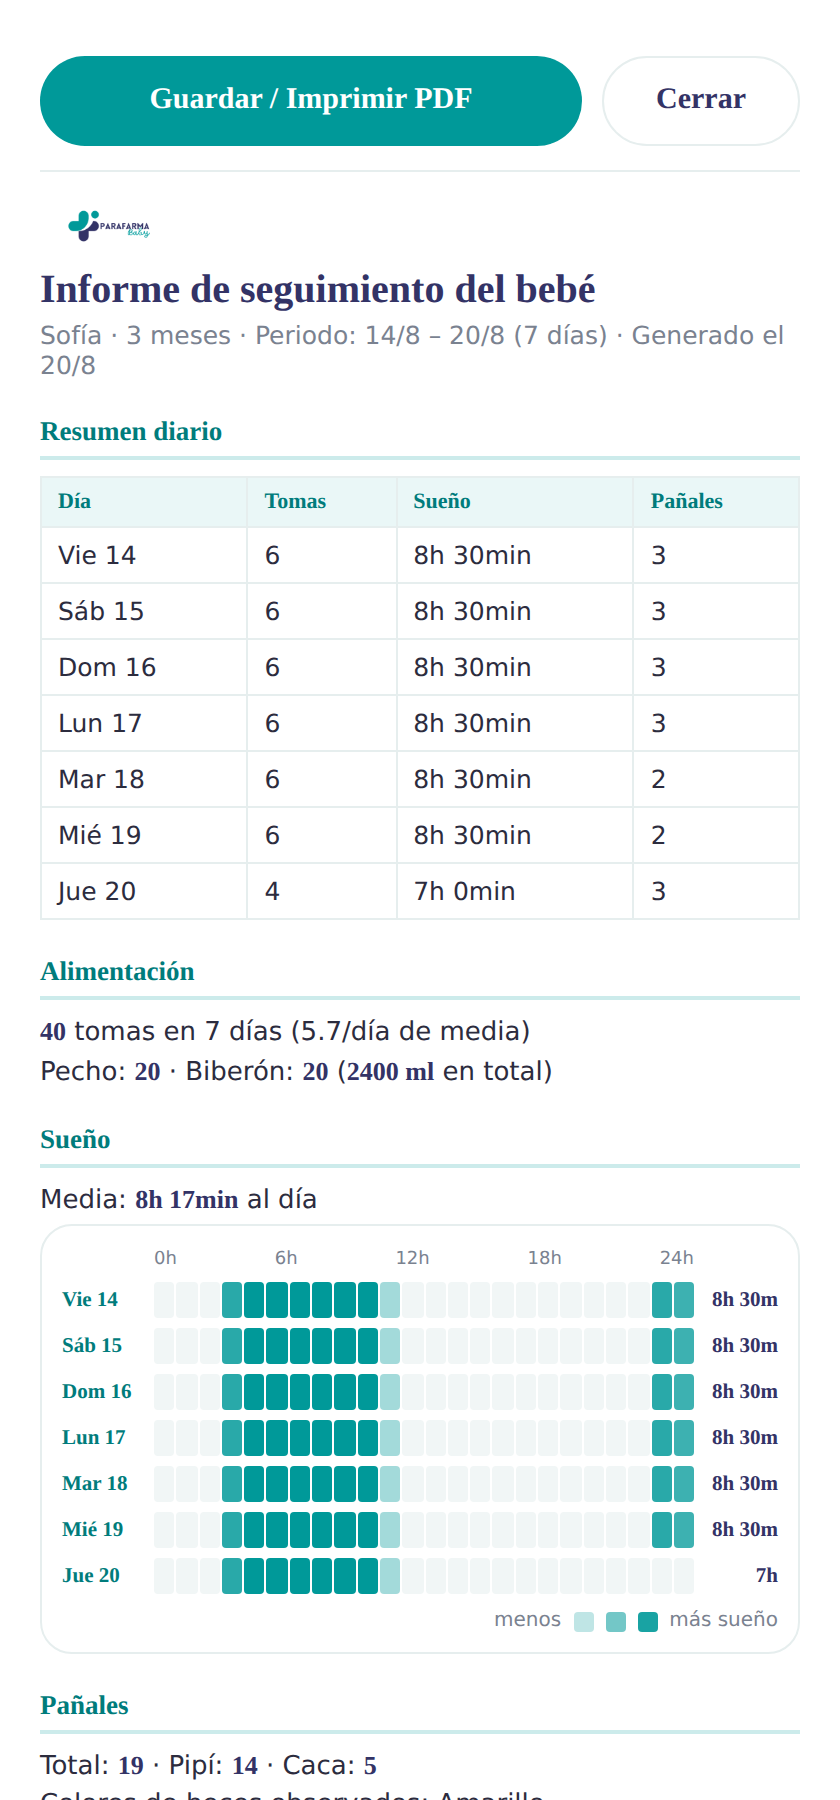Screen dimensions: 840x1800
Task: Select the Jue 20 table row
Action: (420, 891)
